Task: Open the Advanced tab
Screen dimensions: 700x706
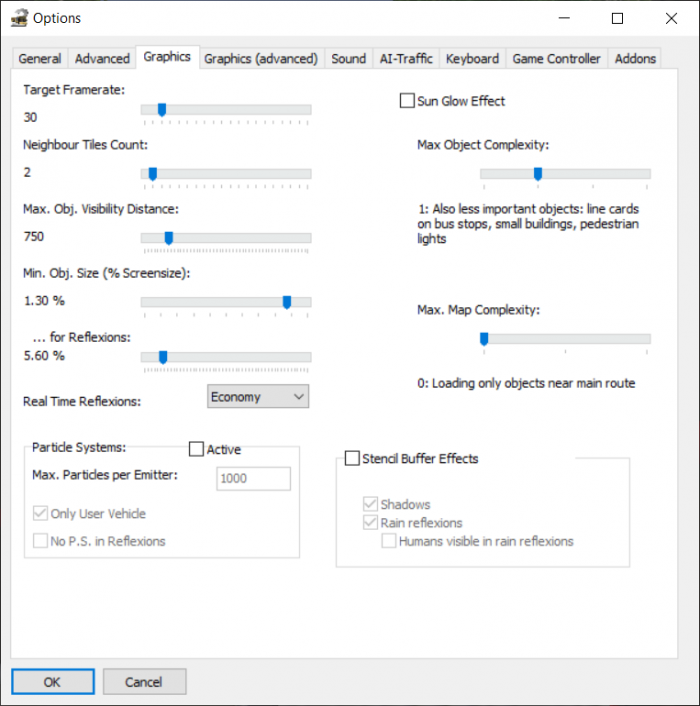Action: coord(102,59)
